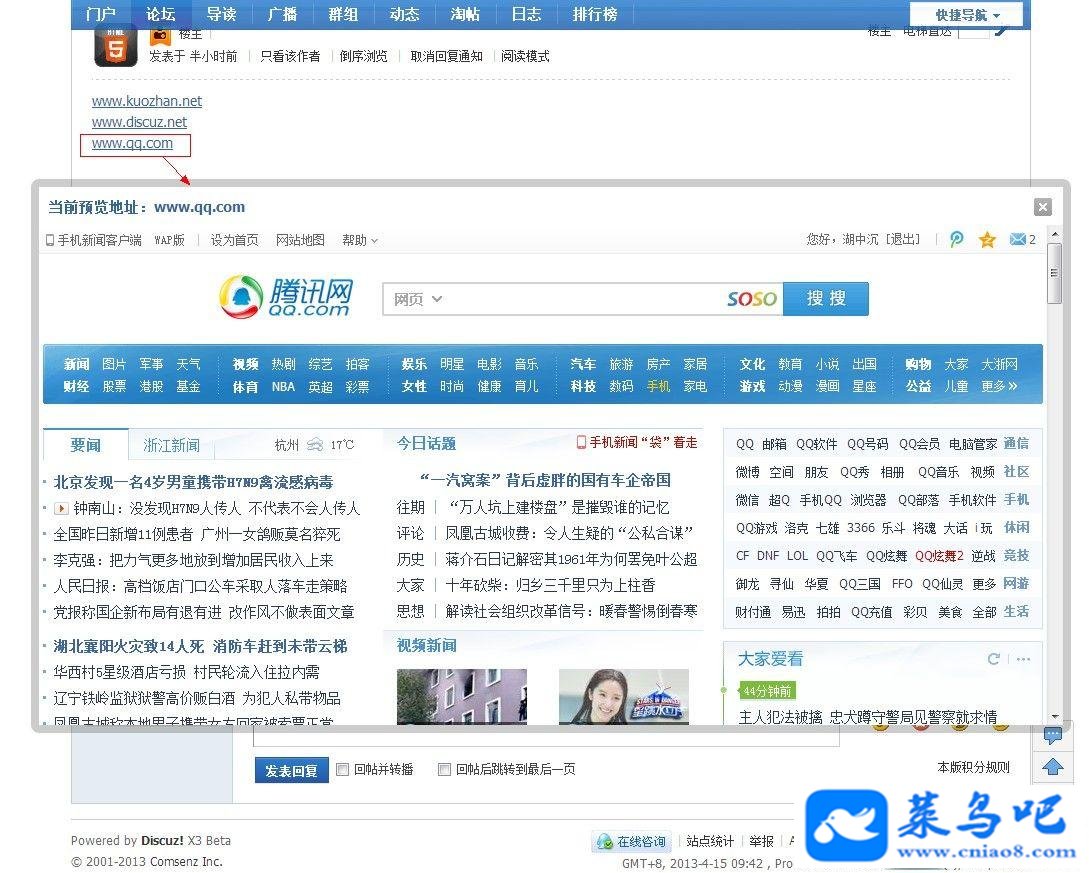Click 只看该作者 link
Screen dimensions: 1089x873
290,56
